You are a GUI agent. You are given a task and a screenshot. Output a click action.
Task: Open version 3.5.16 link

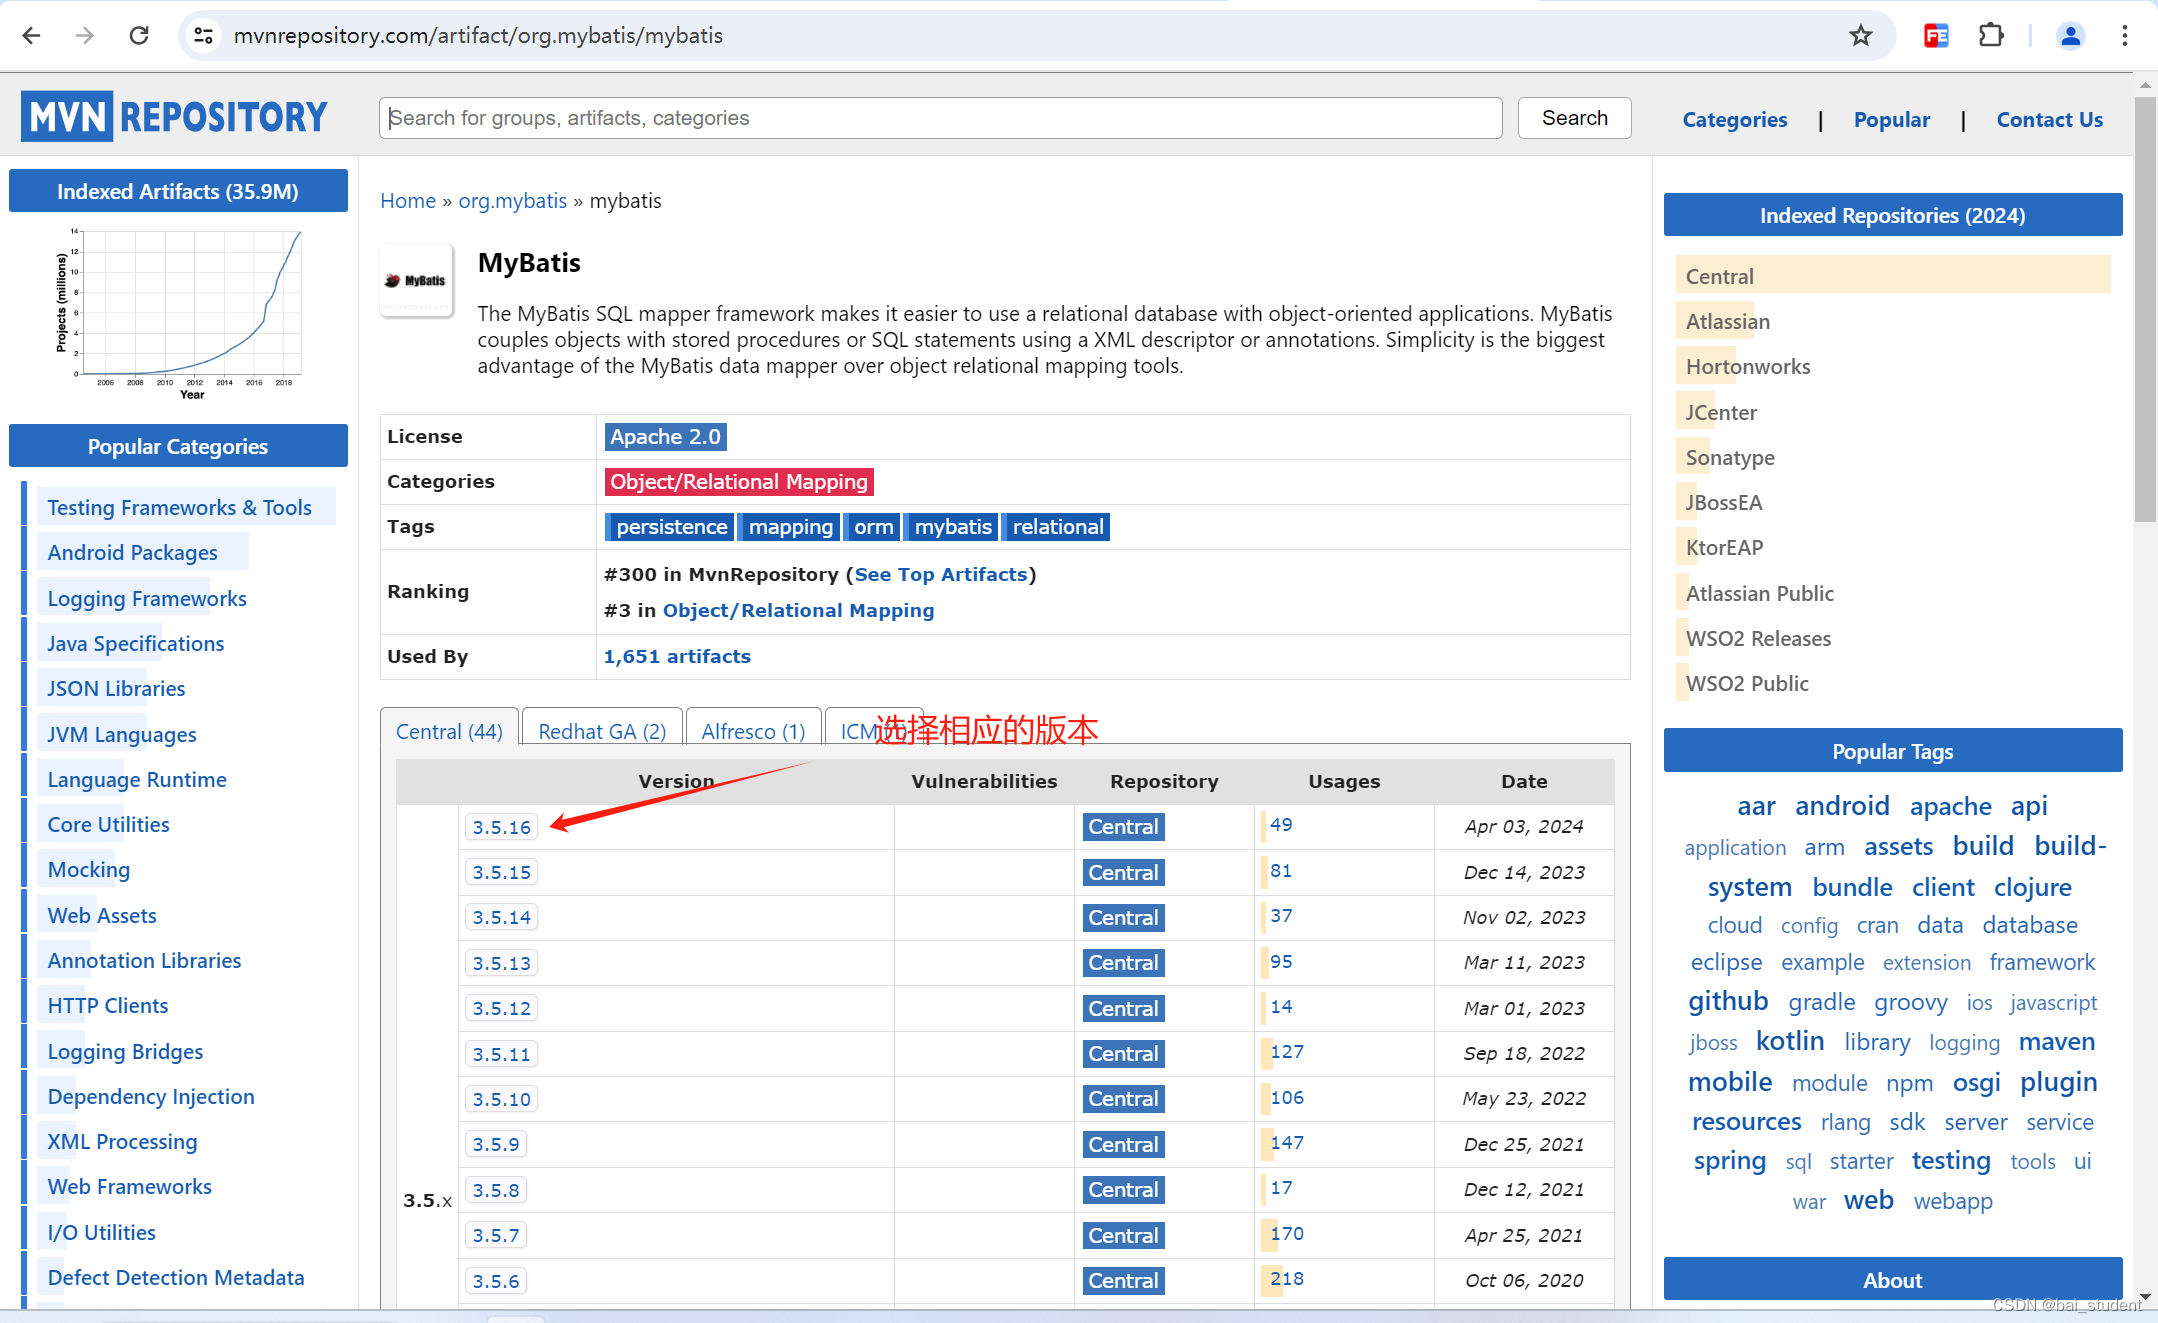(501, 827)
